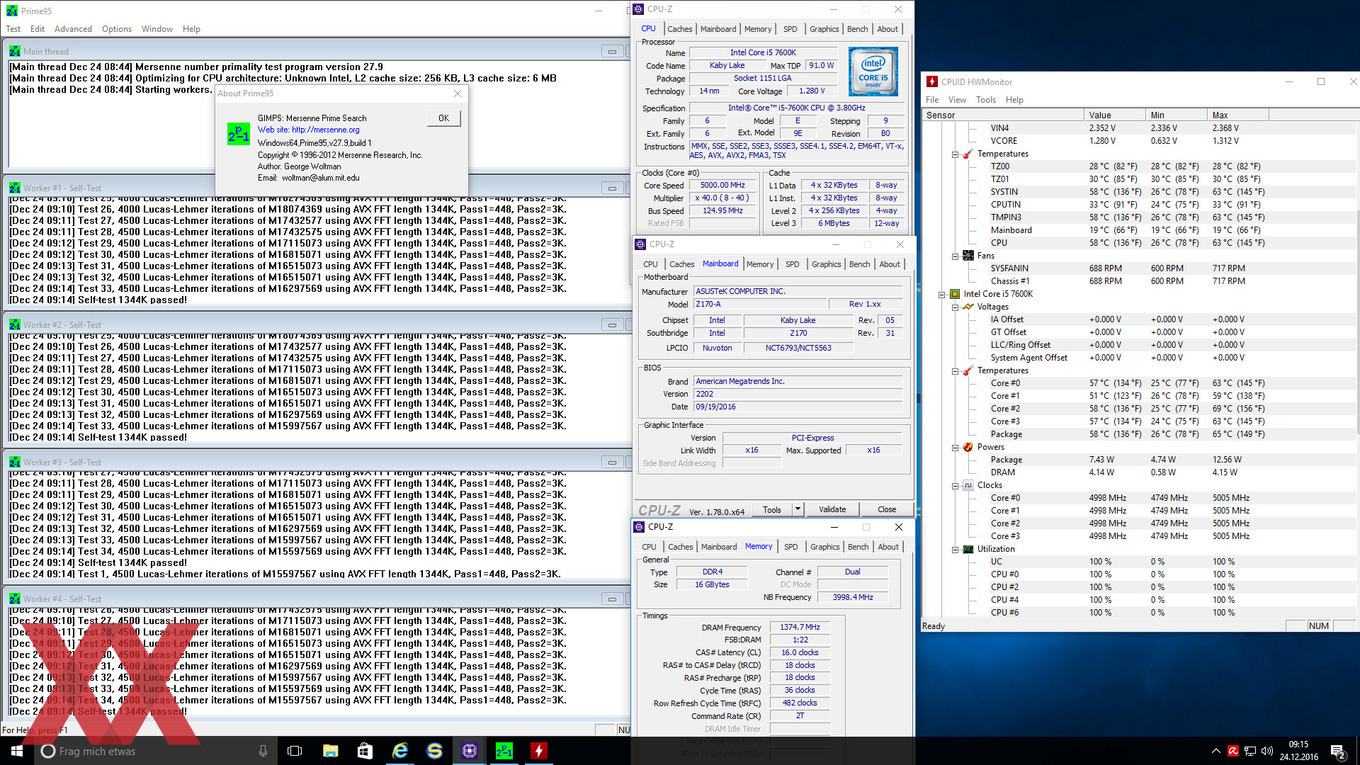This screenshot has width=1360, height=765.
Task: Click the Utilization category icon in HWMonitor
Action: [967, 549]
